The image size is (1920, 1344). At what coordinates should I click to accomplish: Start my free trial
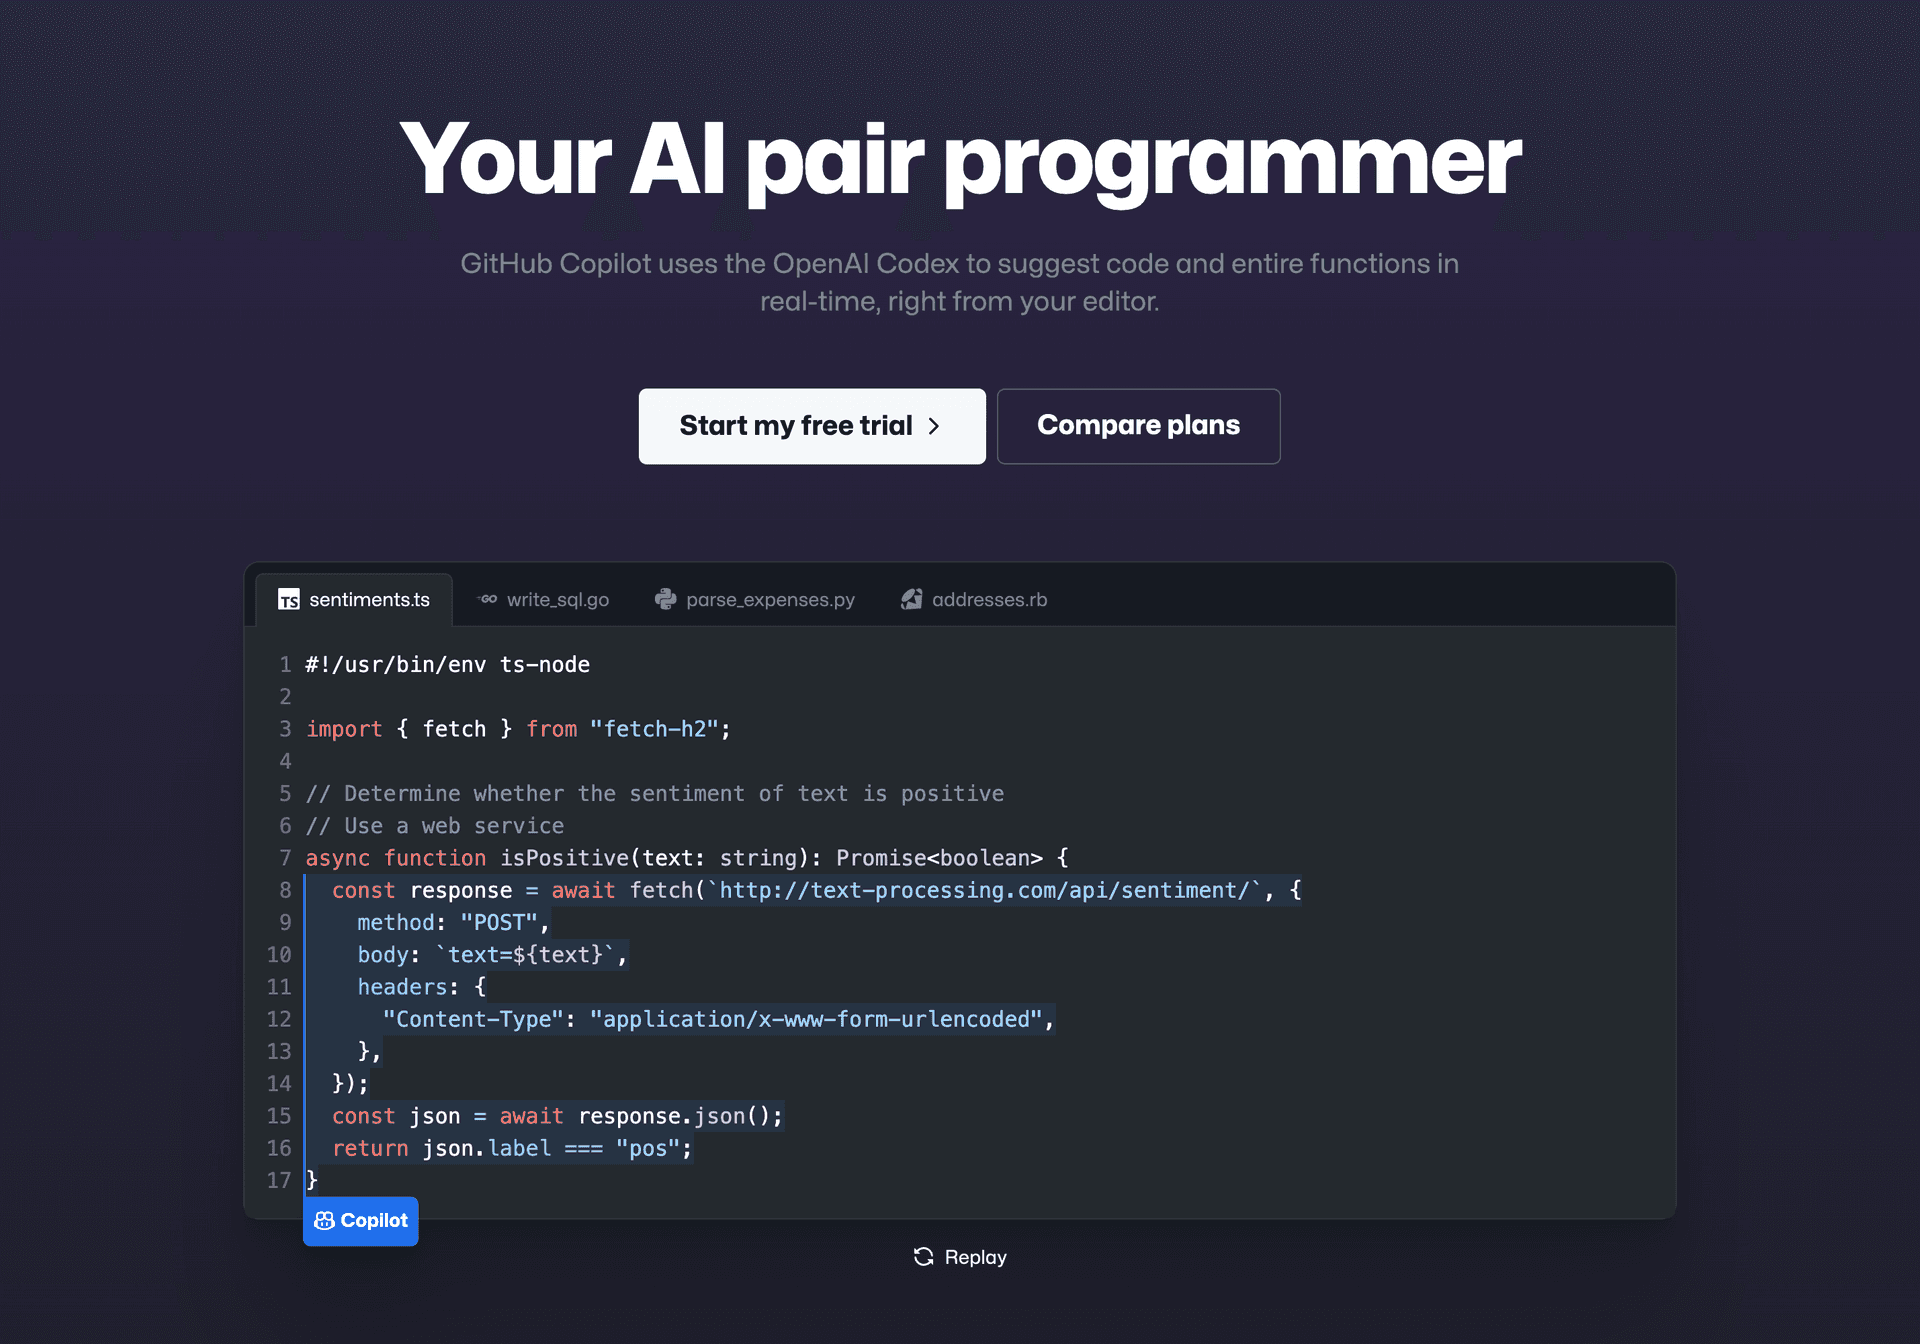tap(811, 426)
